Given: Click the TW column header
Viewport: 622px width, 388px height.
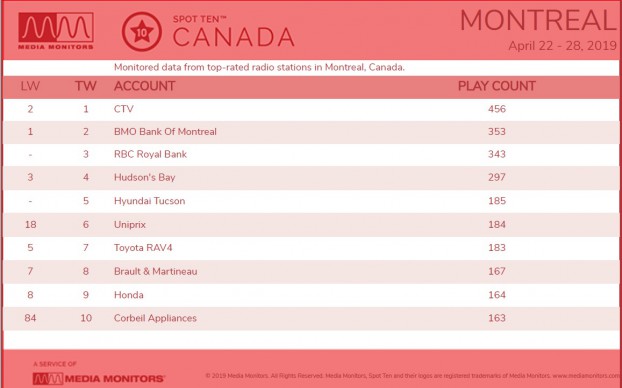Looking at the screenshot, I should coord(86,86).
